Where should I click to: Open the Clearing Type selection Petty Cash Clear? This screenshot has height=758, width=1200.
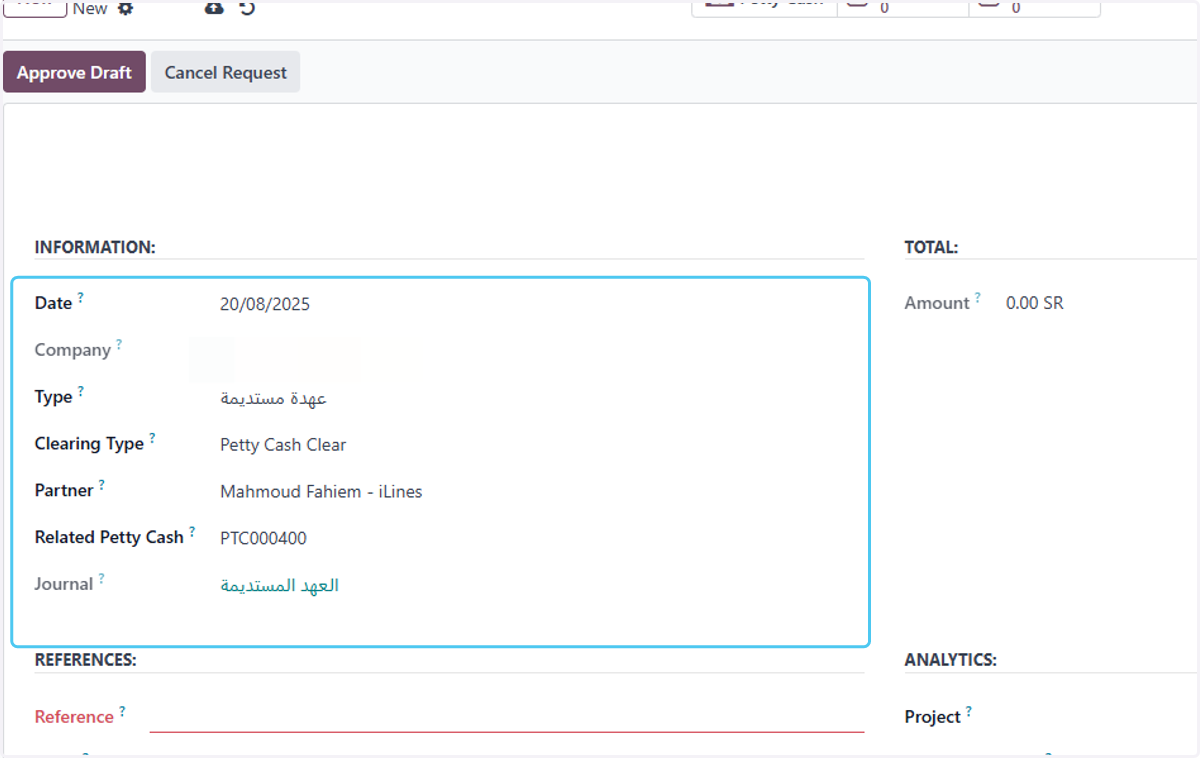point(283,445)
